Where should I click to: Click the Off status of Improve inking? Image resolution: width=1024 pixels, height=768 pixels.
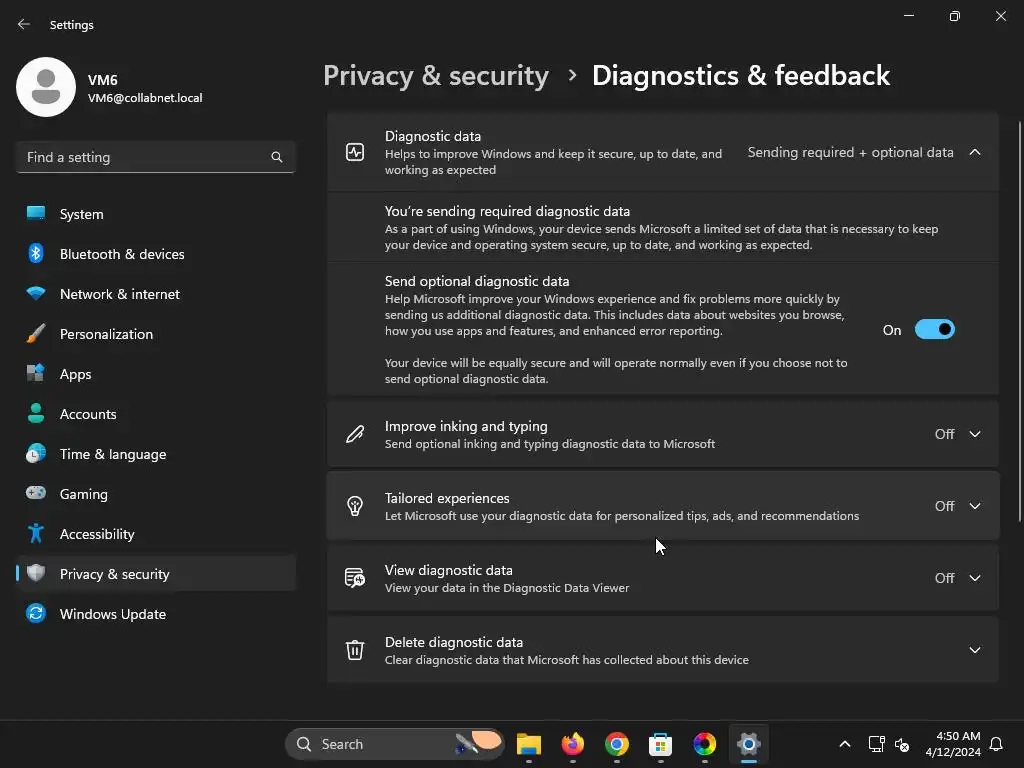944,434
